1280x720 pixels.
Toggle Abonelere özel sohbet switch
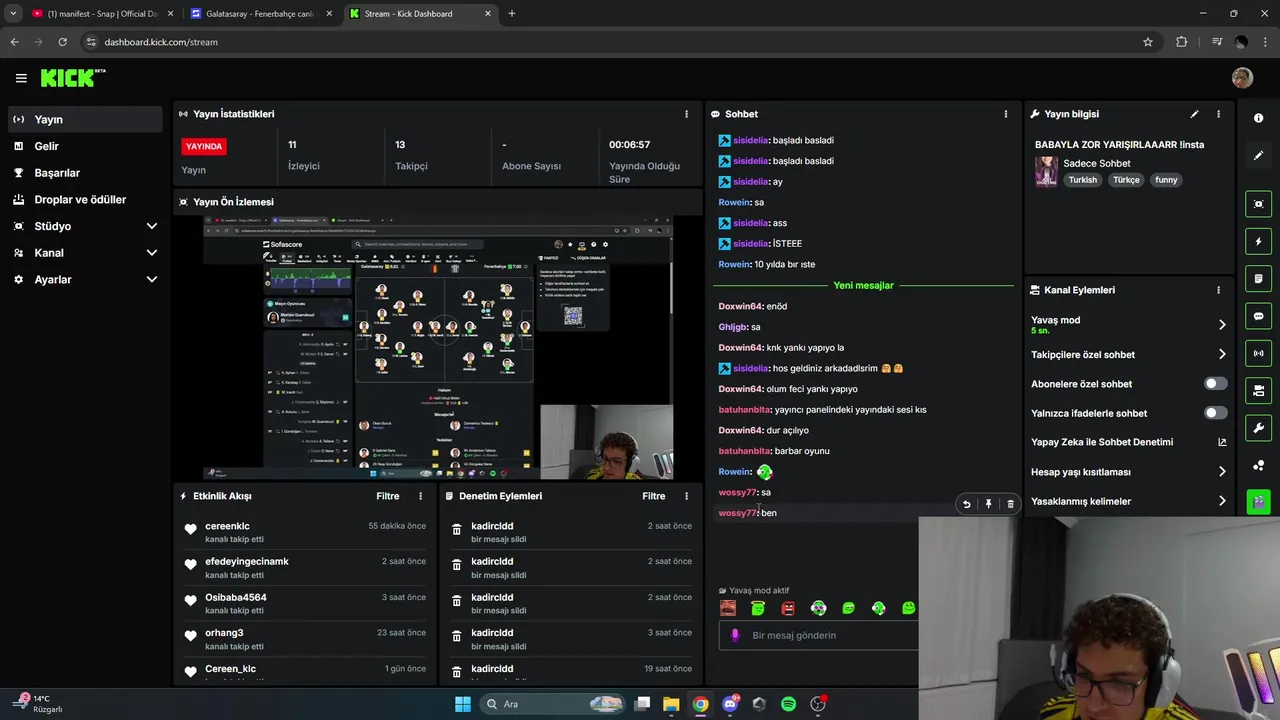tap(1215, 384)
